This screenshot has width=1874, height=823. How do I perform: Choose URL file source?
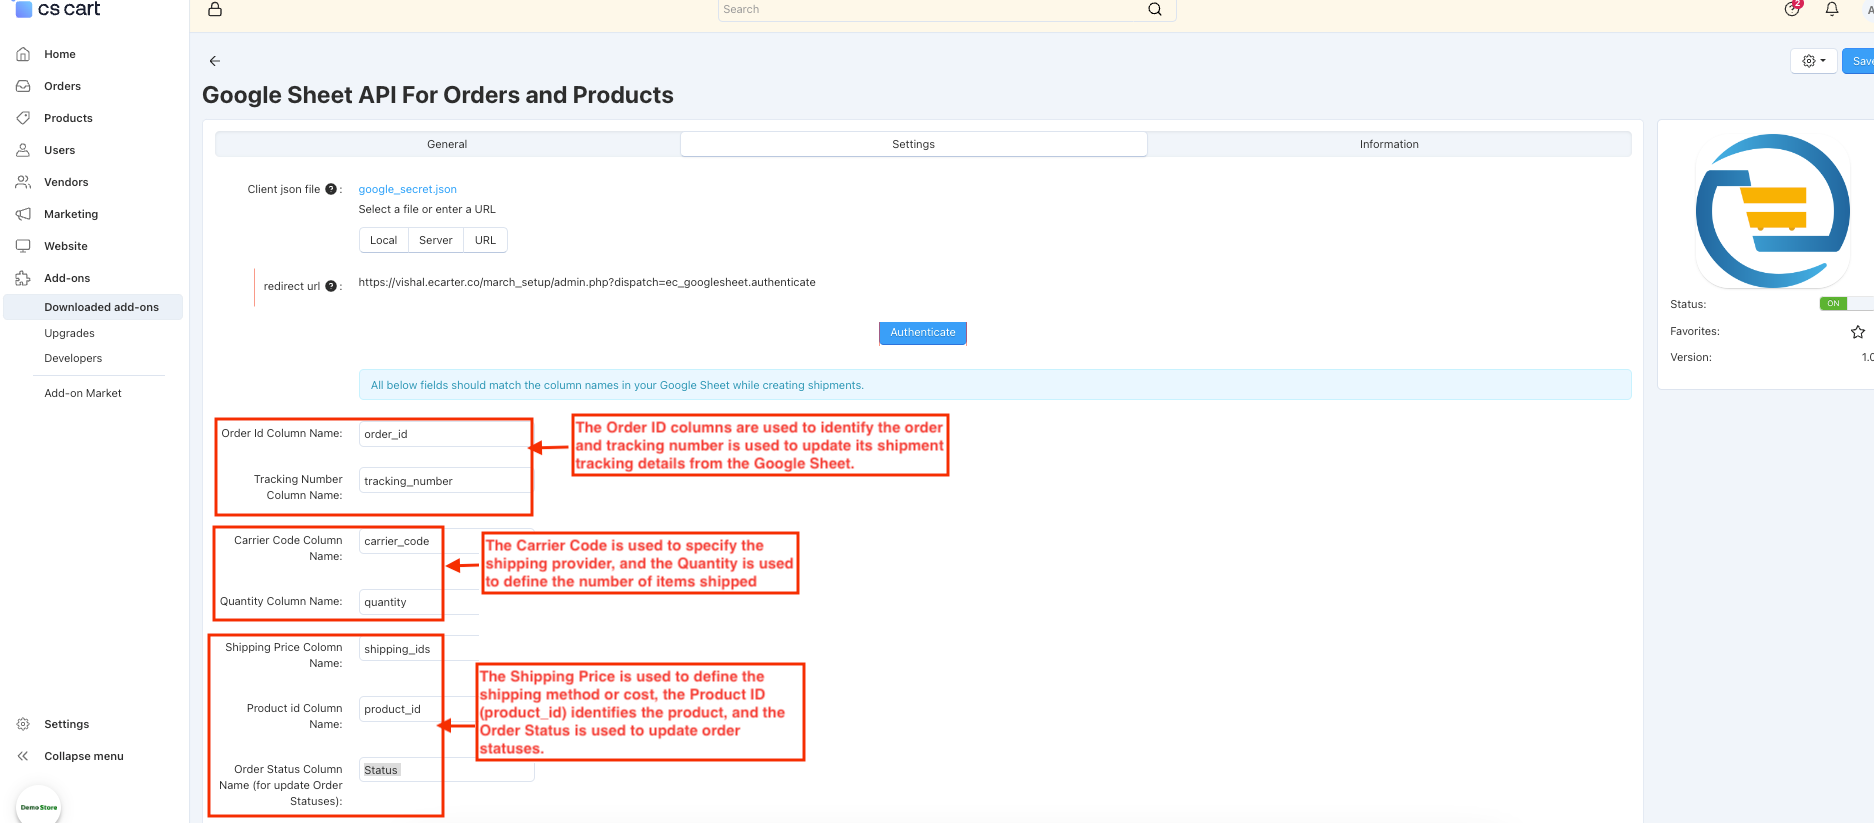tap(485, 240)
